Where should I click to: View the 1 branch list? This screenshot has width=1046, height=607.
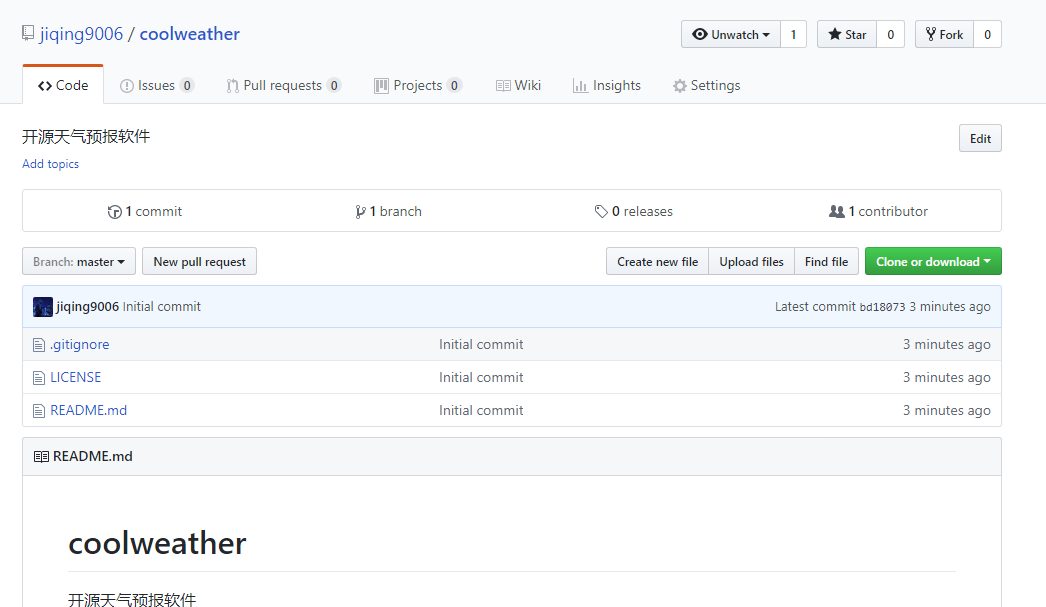tap(388, 211)
